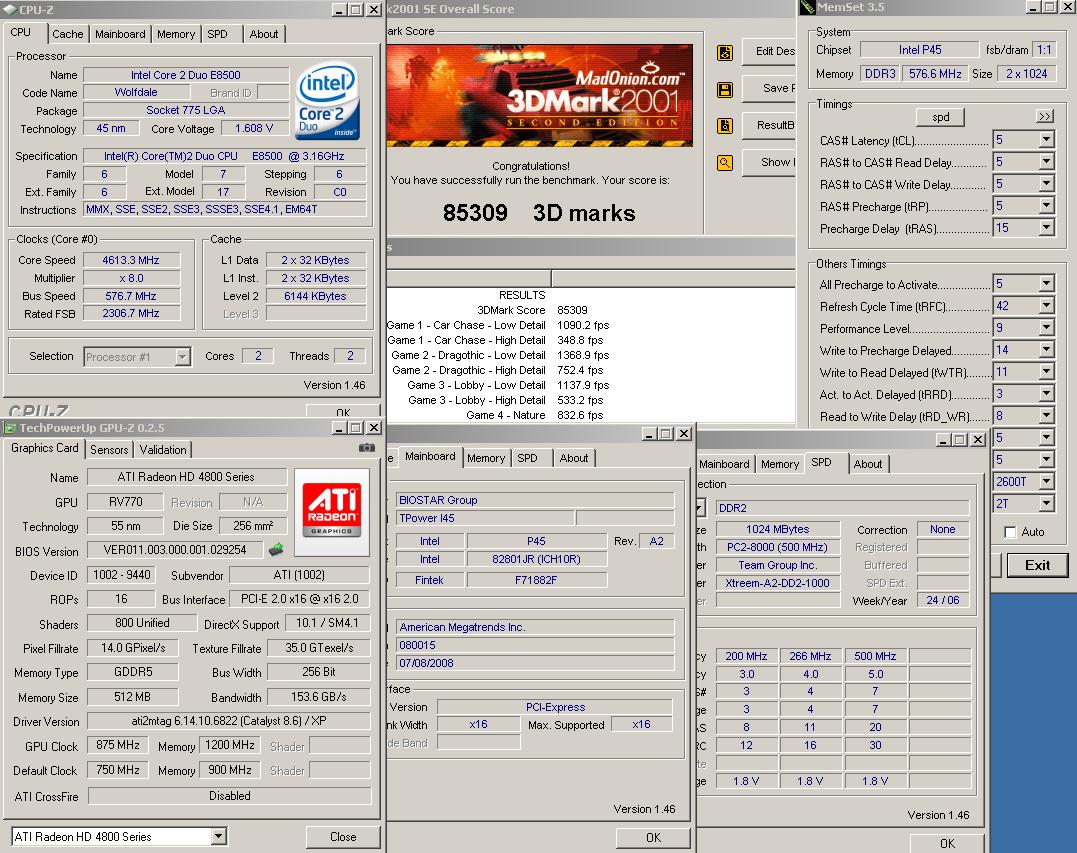Open the Read to Write Delay (tRD_WR) dropdown
Viewport: 1077px width, 853px height.
coord(1046,416)
